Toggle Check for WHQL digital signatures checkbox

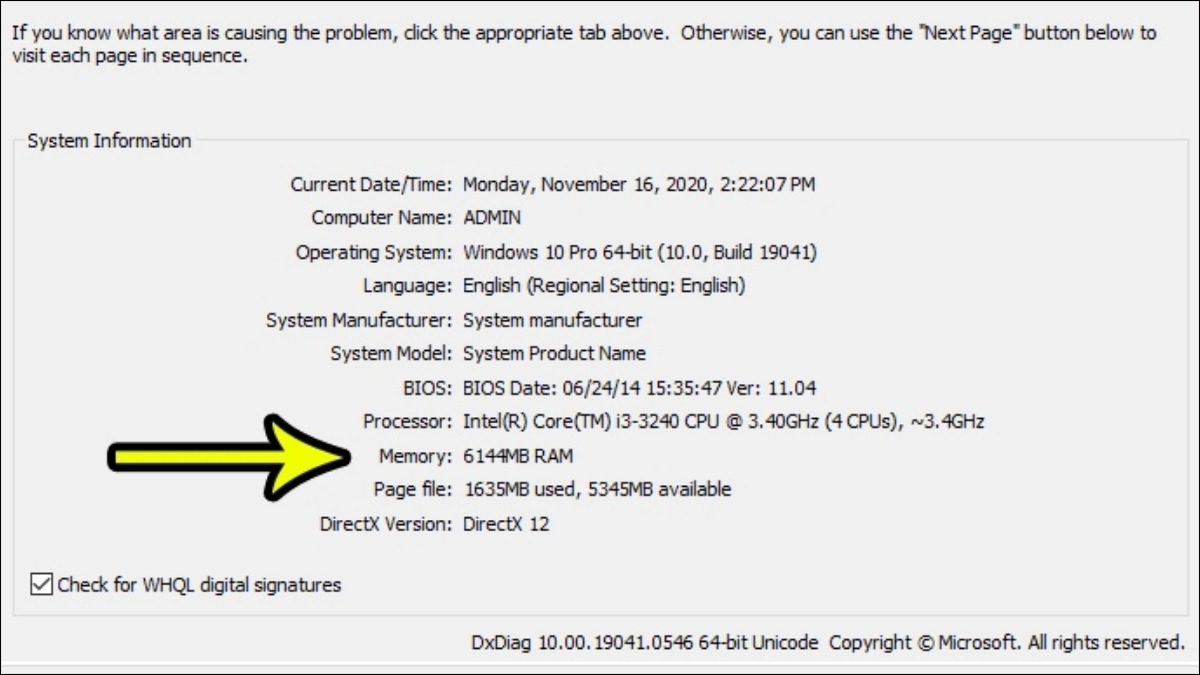pos(41,584)
